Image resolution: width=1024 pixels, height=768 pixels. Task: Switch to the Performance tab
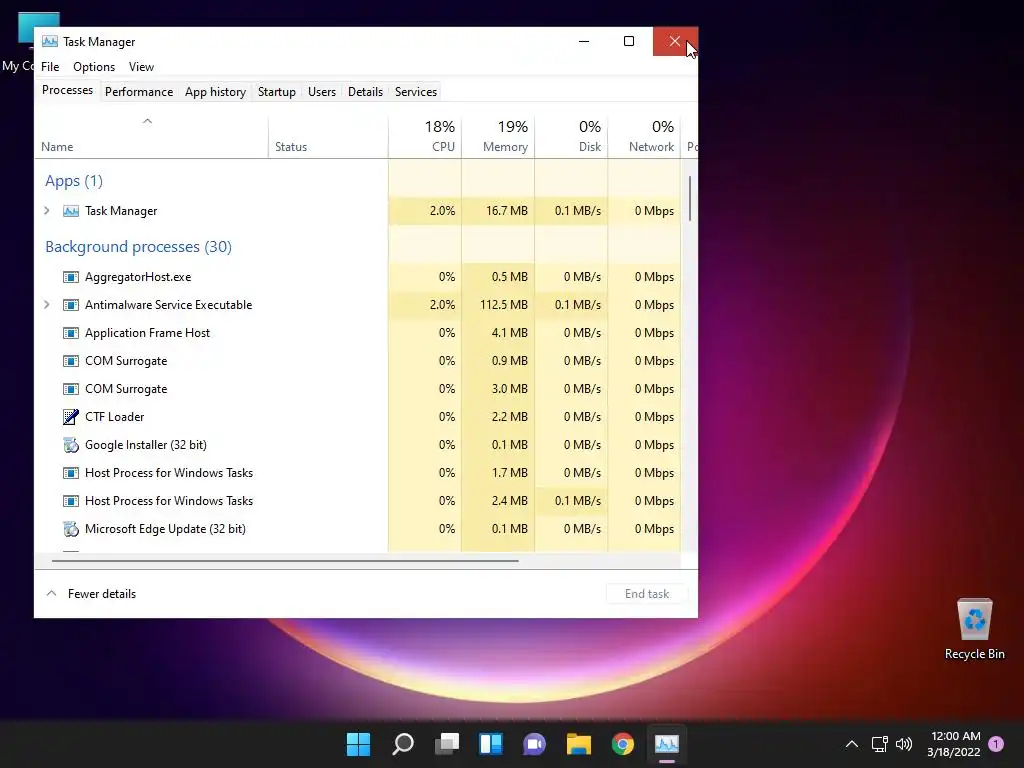(x=139, y=91)
